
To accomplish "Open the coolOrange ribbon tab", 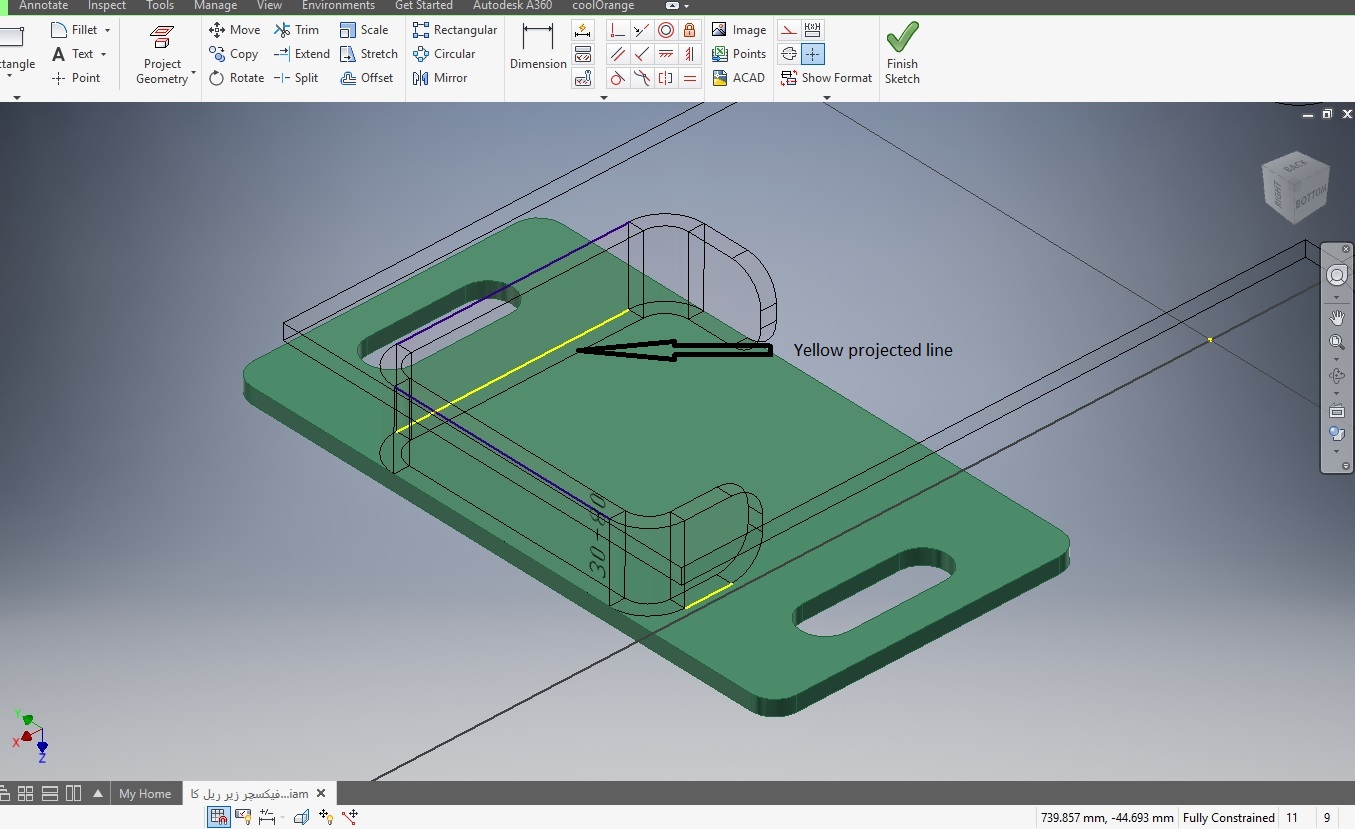I will click(x=603, y=6).
